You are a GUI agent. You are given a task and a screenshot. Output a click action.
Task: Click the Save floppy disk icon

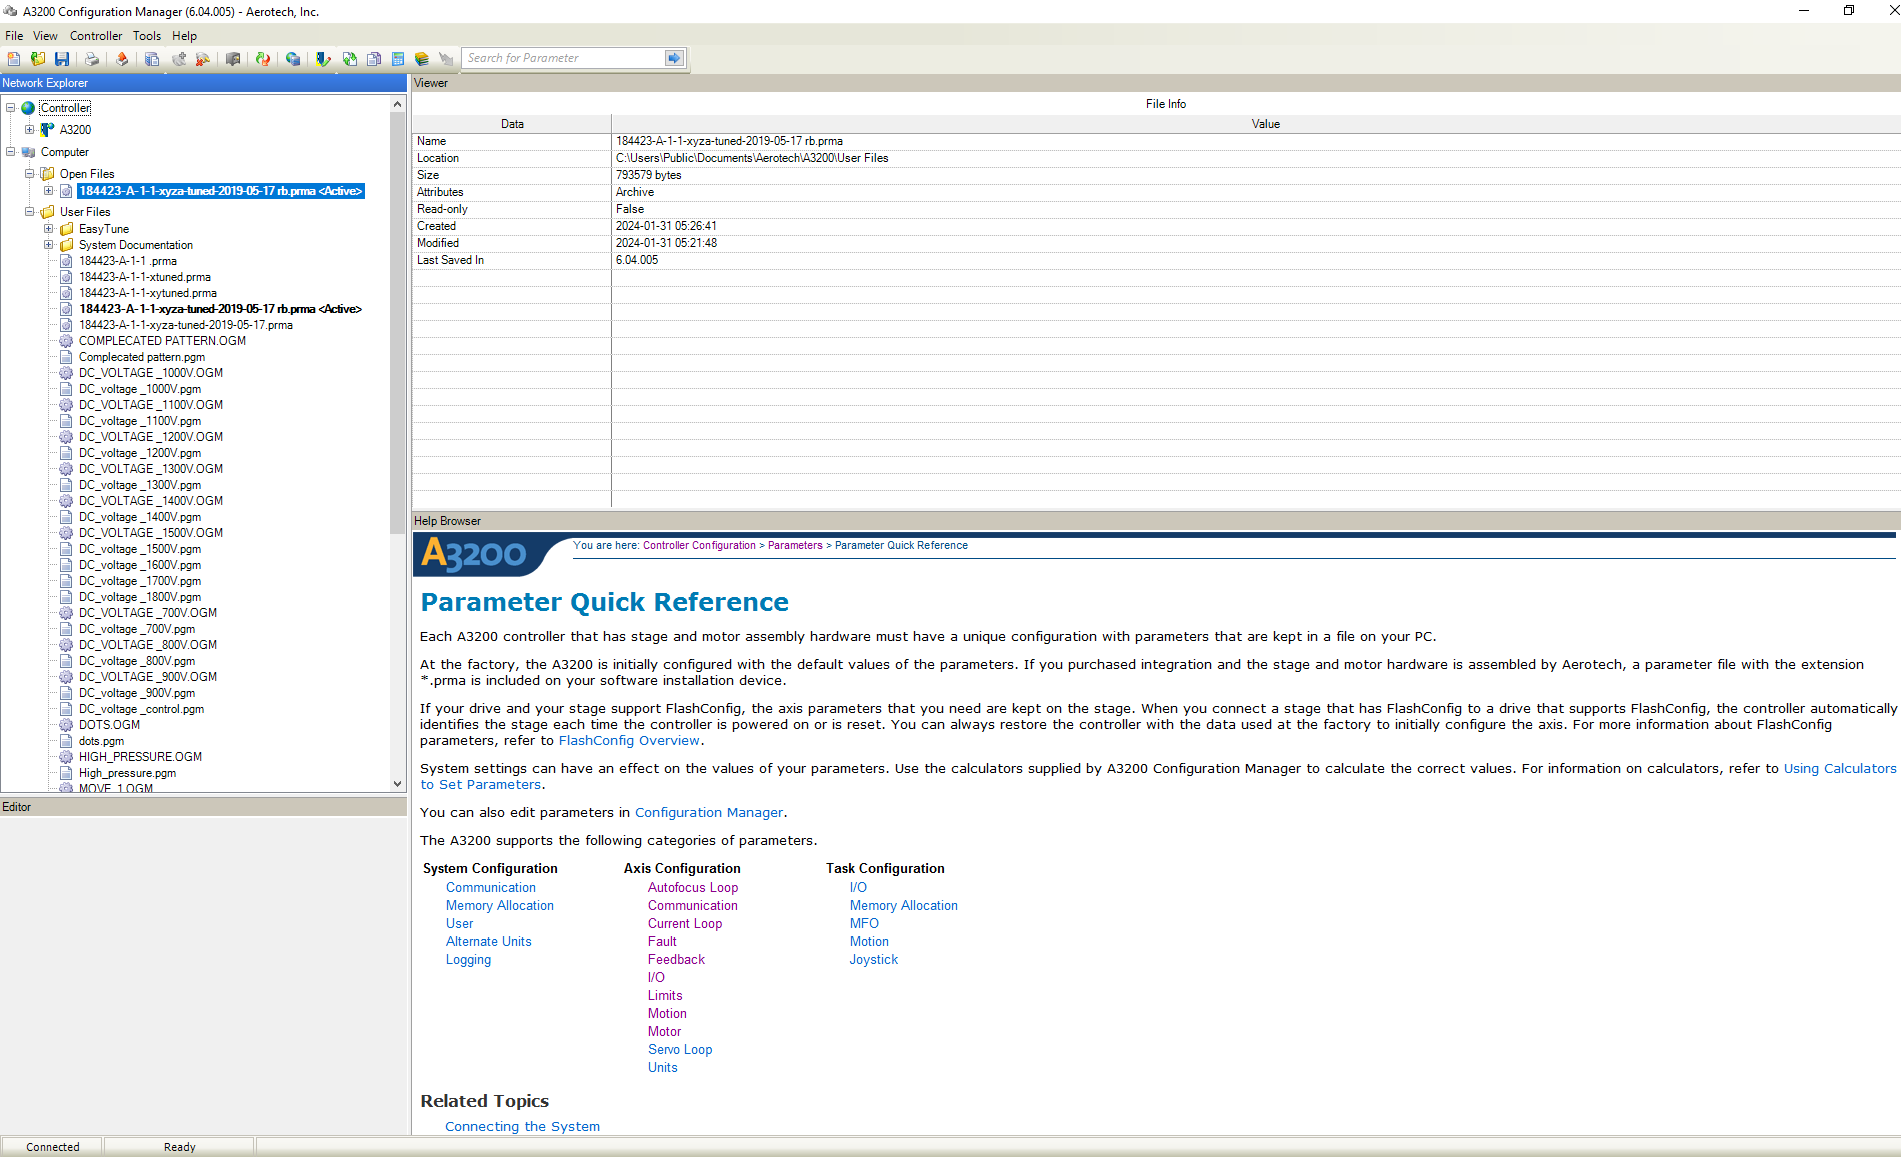pyautogui.click(x=62, y=59)
